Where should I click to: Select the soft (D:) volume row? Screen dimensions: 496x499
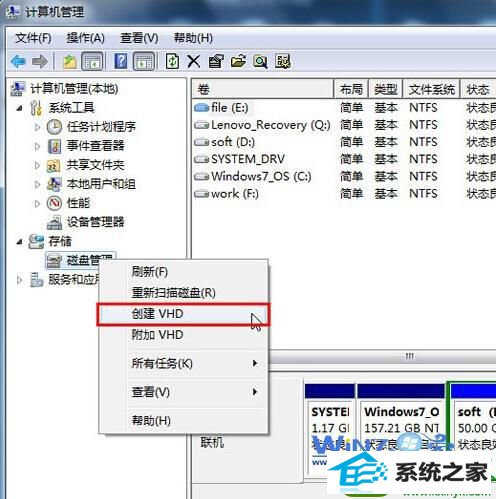344,142
